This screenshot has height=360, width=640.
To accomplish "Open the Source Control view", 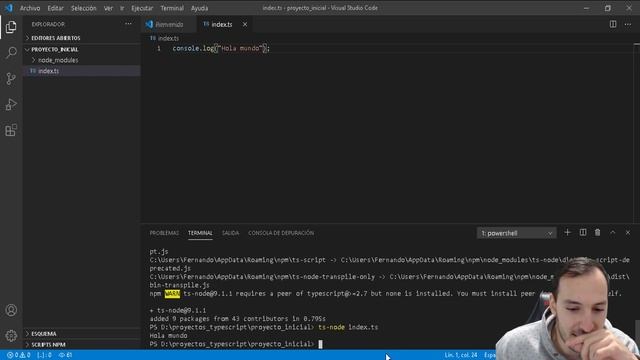I will [11, 78].
